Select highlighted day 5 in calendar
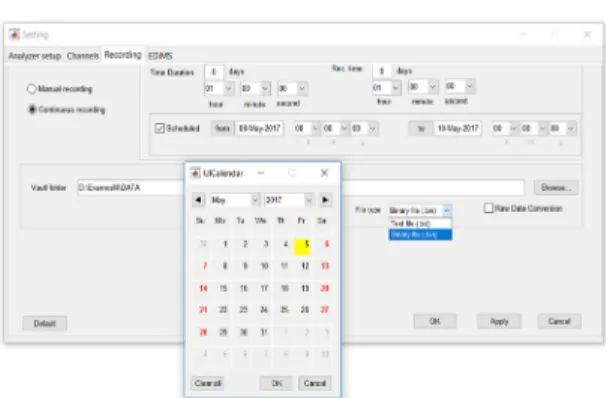 (x=302, y=247)
